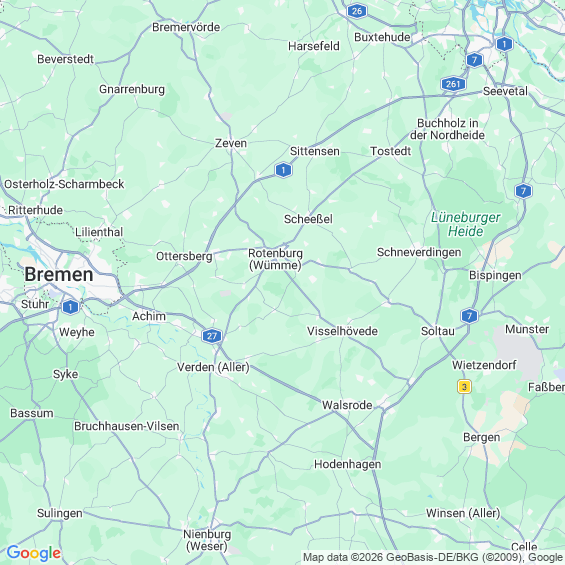Select the Rotenburg (Wümme) label
The width and height of the screenshot is (565, 565).
tap(276, 259)
